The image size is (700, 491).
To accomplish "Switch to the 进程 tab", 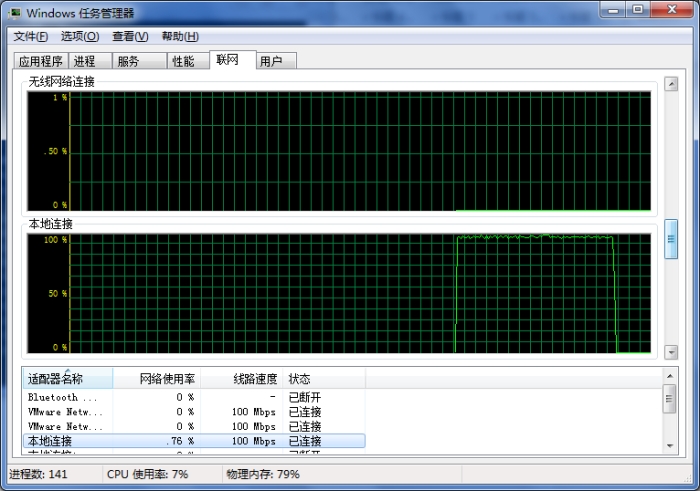I will [x=85, y=61].
